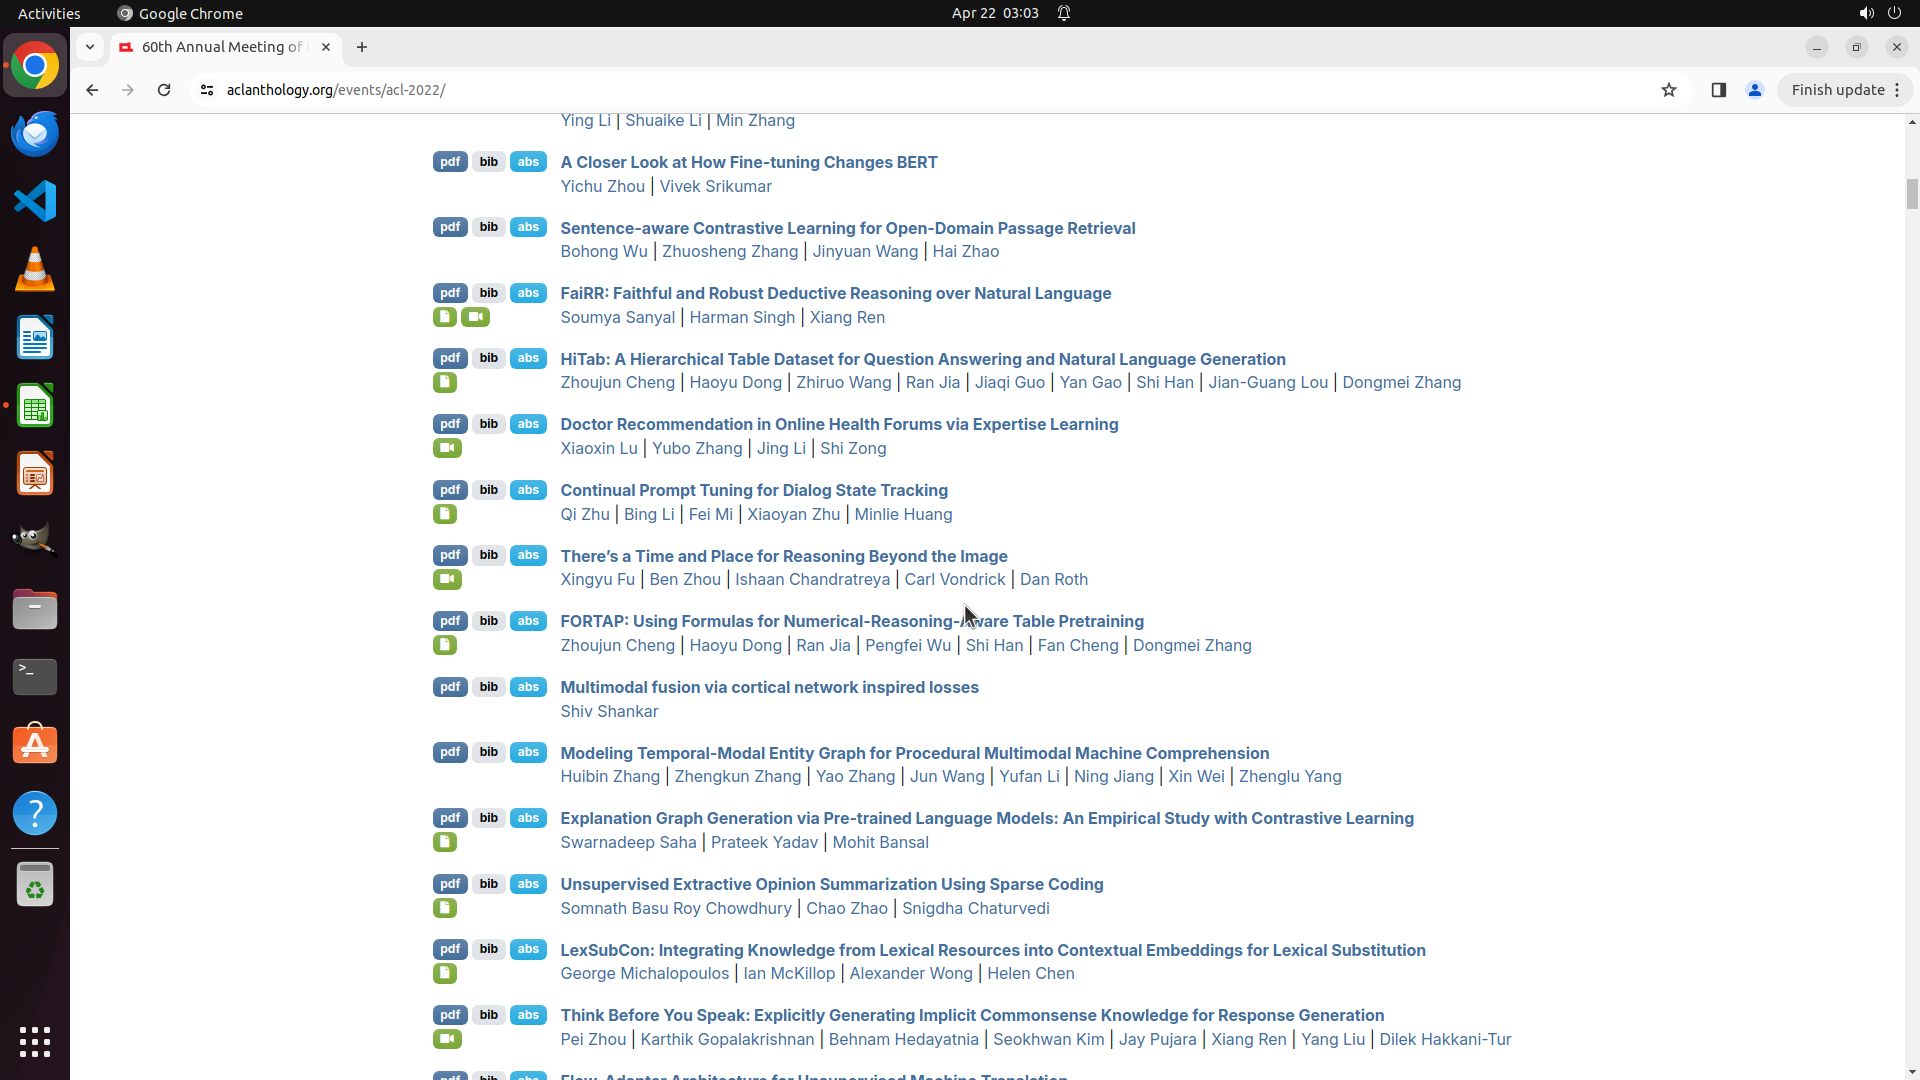Toggle abstract for A Closer Look BERT paper

coord(528,162)
